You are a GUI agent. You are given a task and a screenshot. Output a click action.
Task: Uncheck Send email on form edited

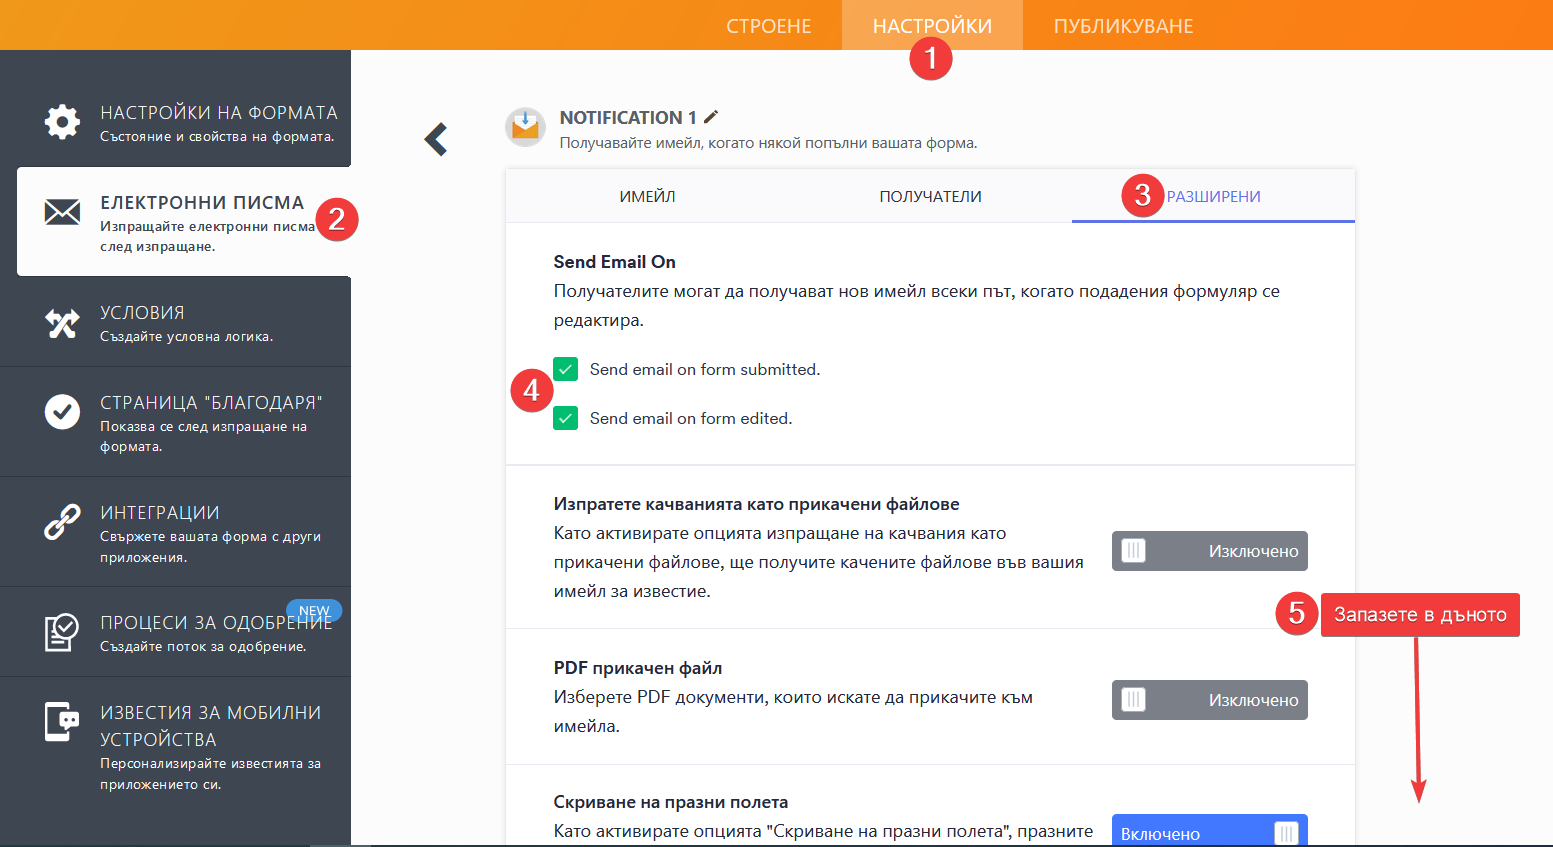pos(566,418)
